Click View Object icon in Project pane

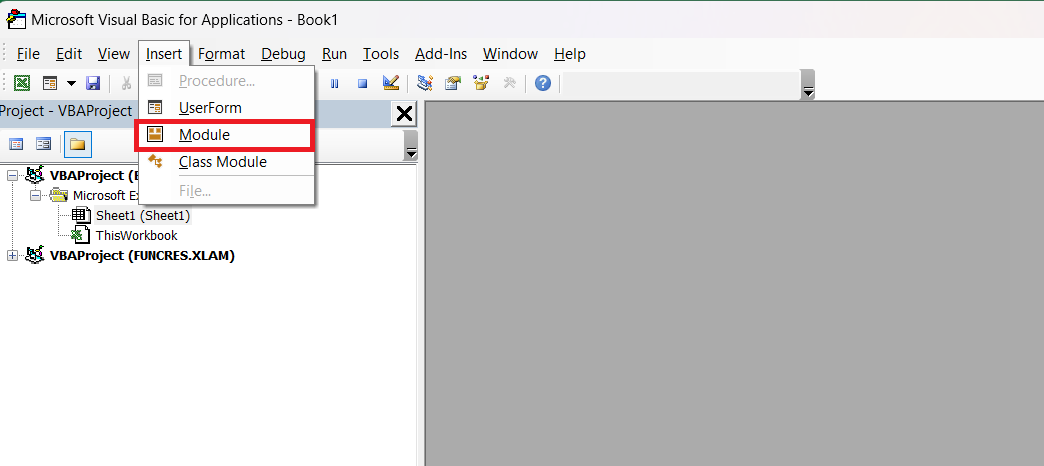coord(44,144)
